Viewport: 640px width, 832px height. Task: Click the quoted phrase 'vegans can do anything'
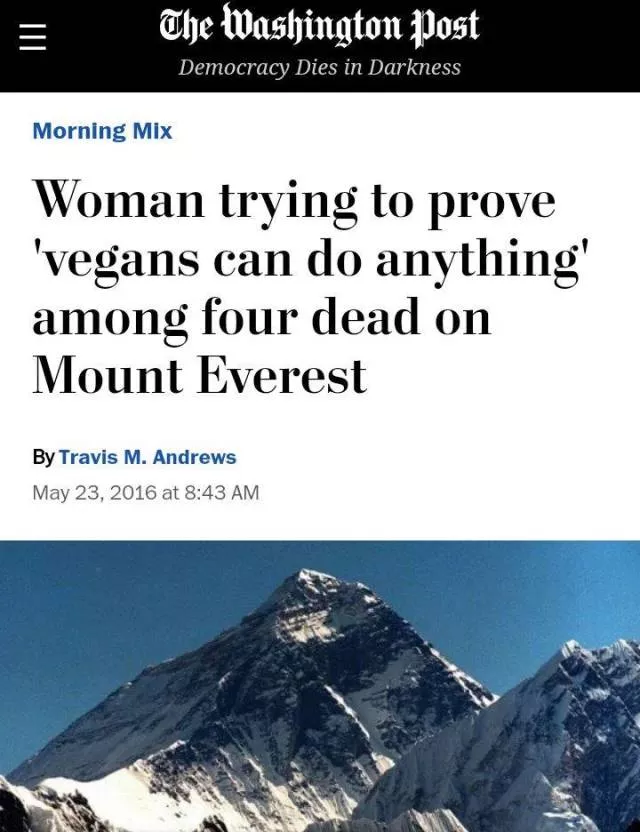(x=311, y=261)
